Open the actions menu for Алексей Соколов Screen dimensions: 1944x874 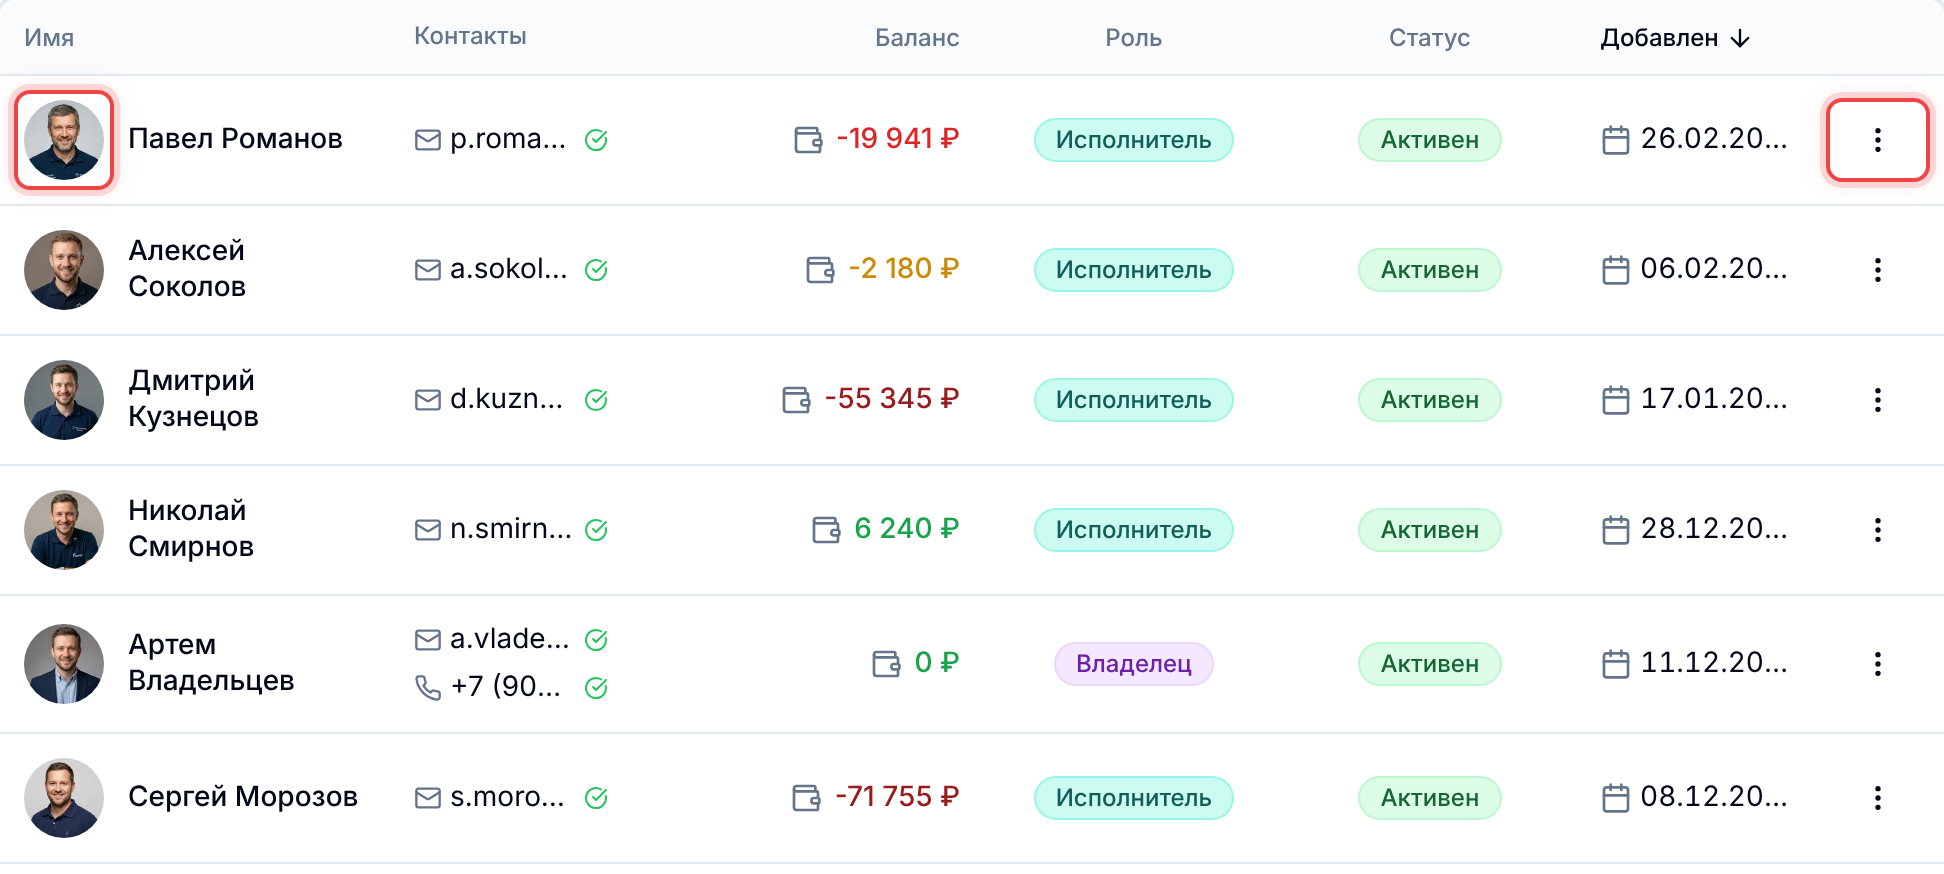(x=1877, y=270)
